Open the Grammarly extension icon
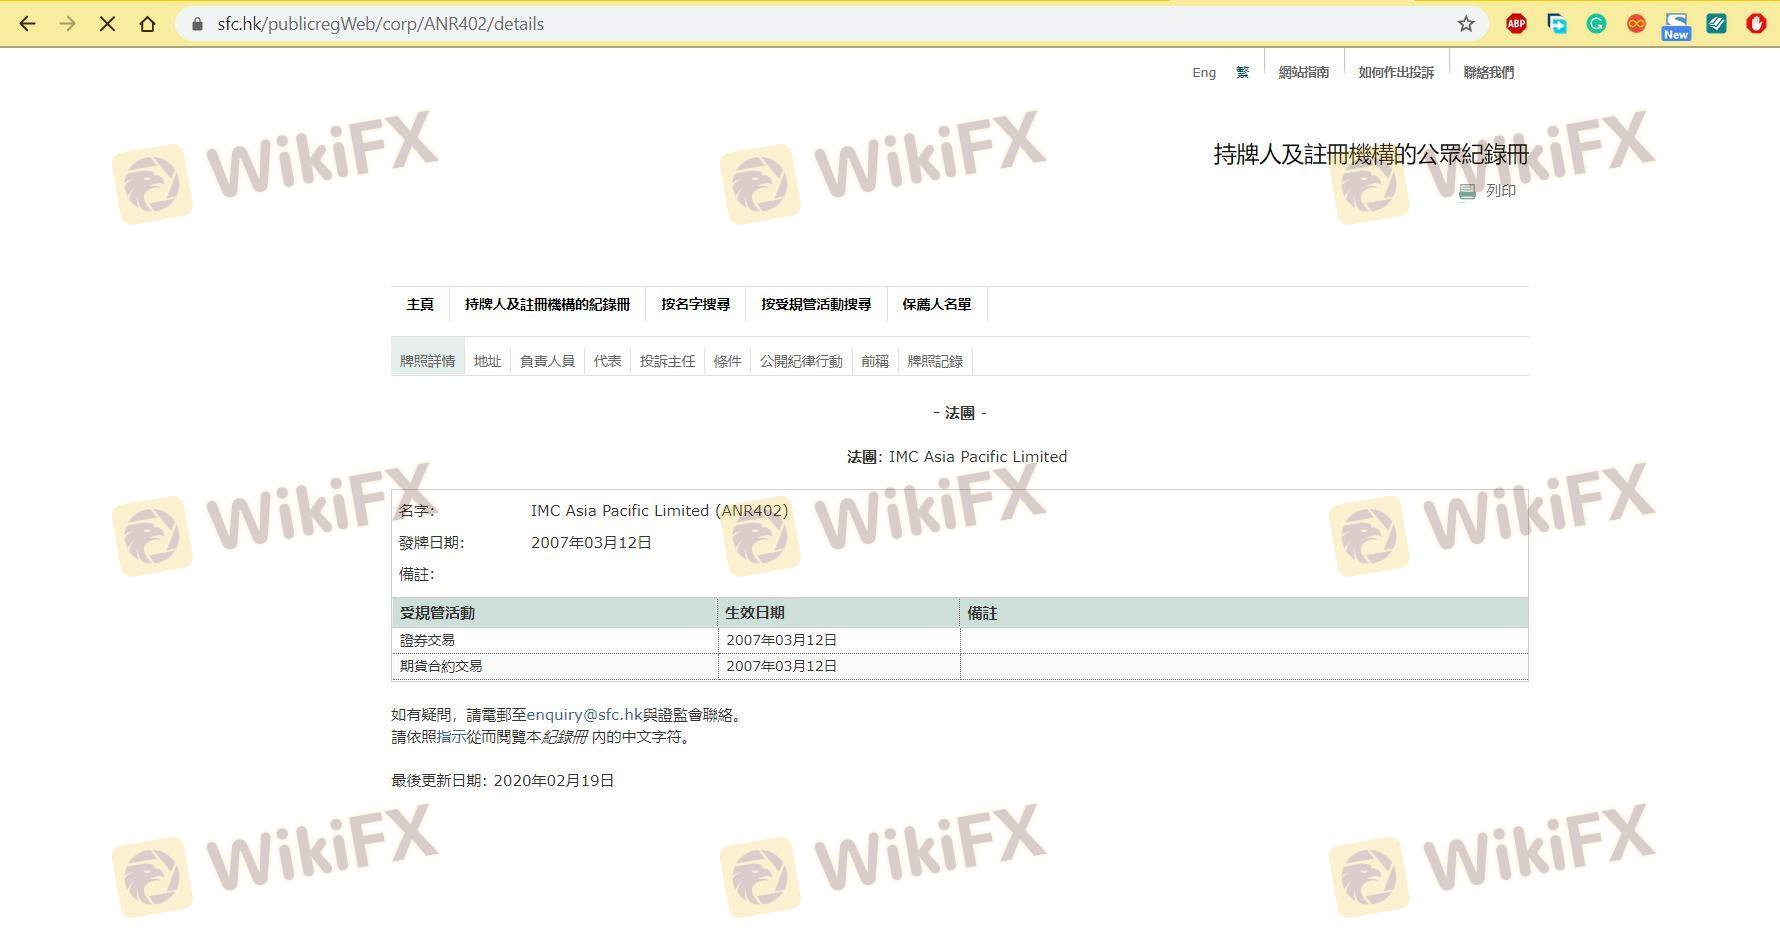Viewport: 1780px width, 930px height. pyautogui.click(x=1596, y=24)
